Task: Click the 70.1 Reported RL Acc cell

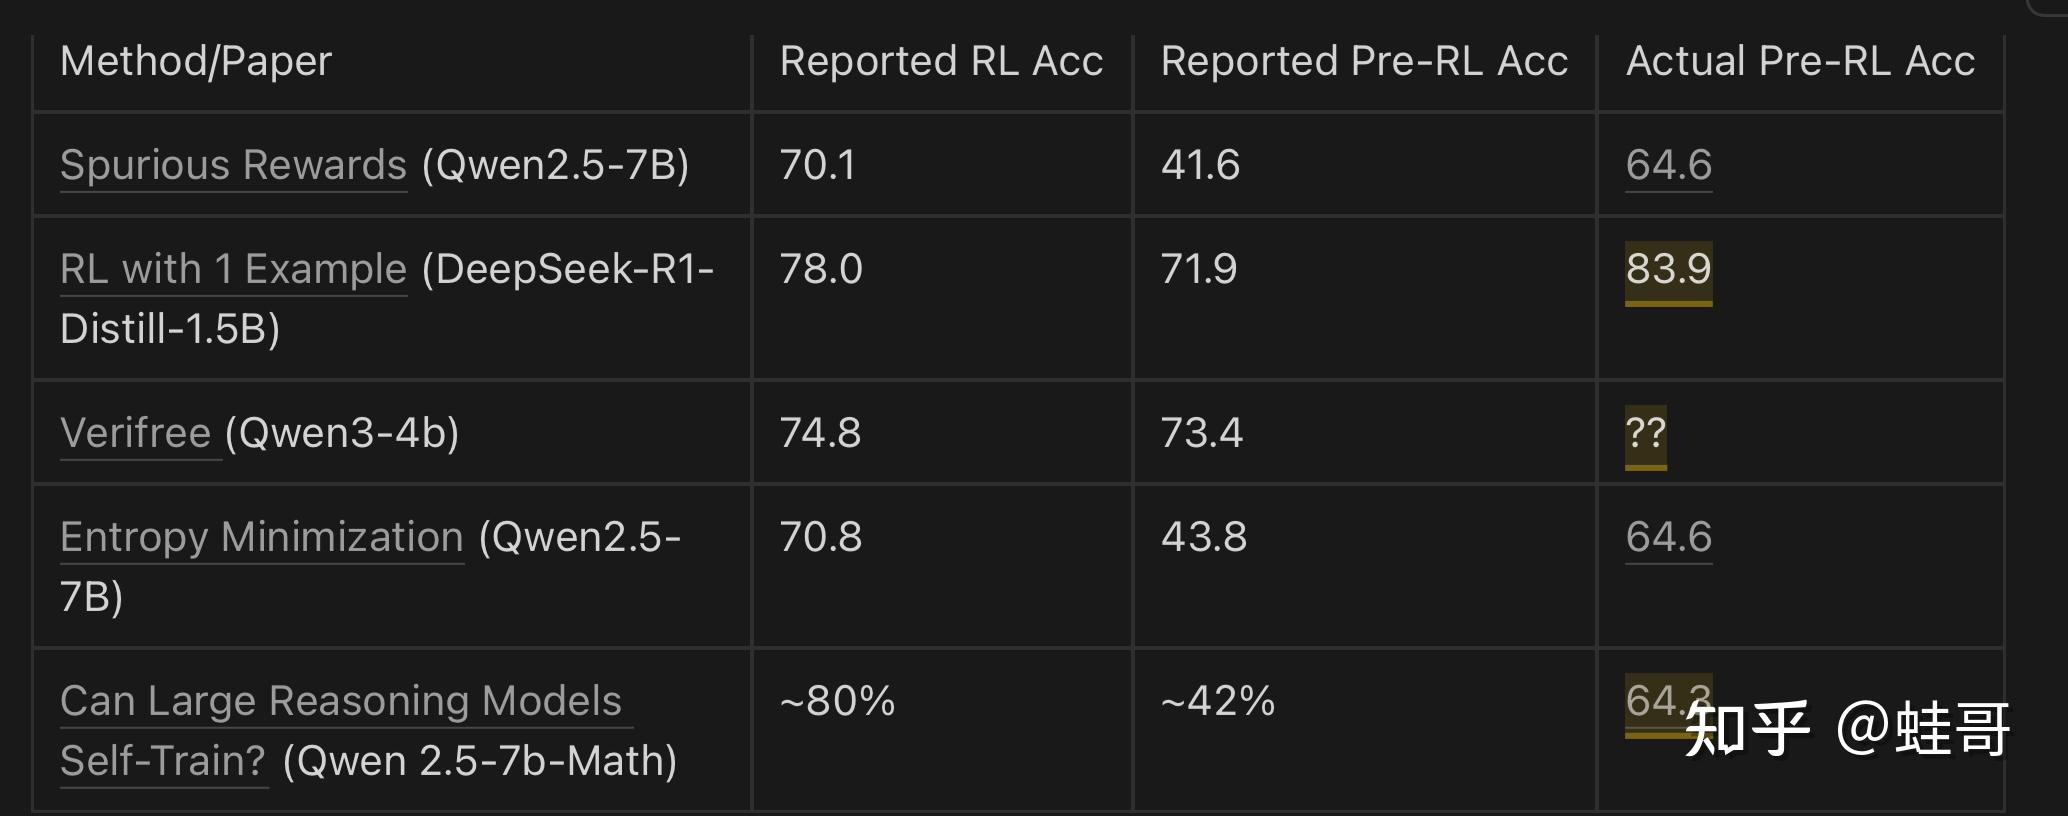Action: [x=818, y=165]
